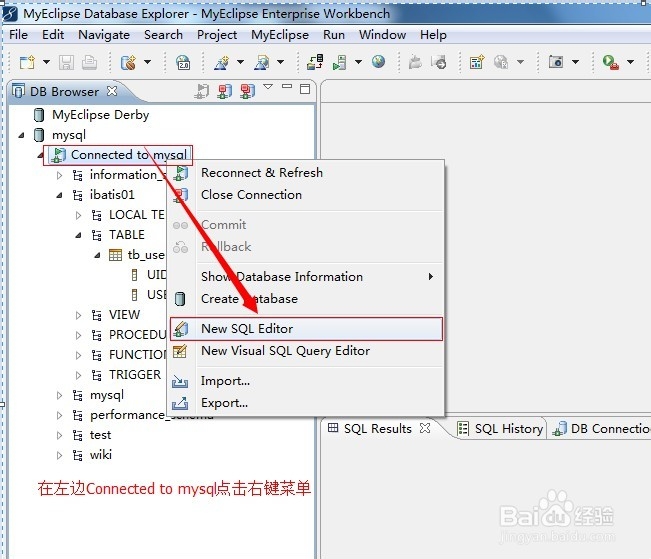The width and height of the screenshot is (651, 559).
Task: Click the second red connection icon in DB Browser
Action: tap(247, 91)
